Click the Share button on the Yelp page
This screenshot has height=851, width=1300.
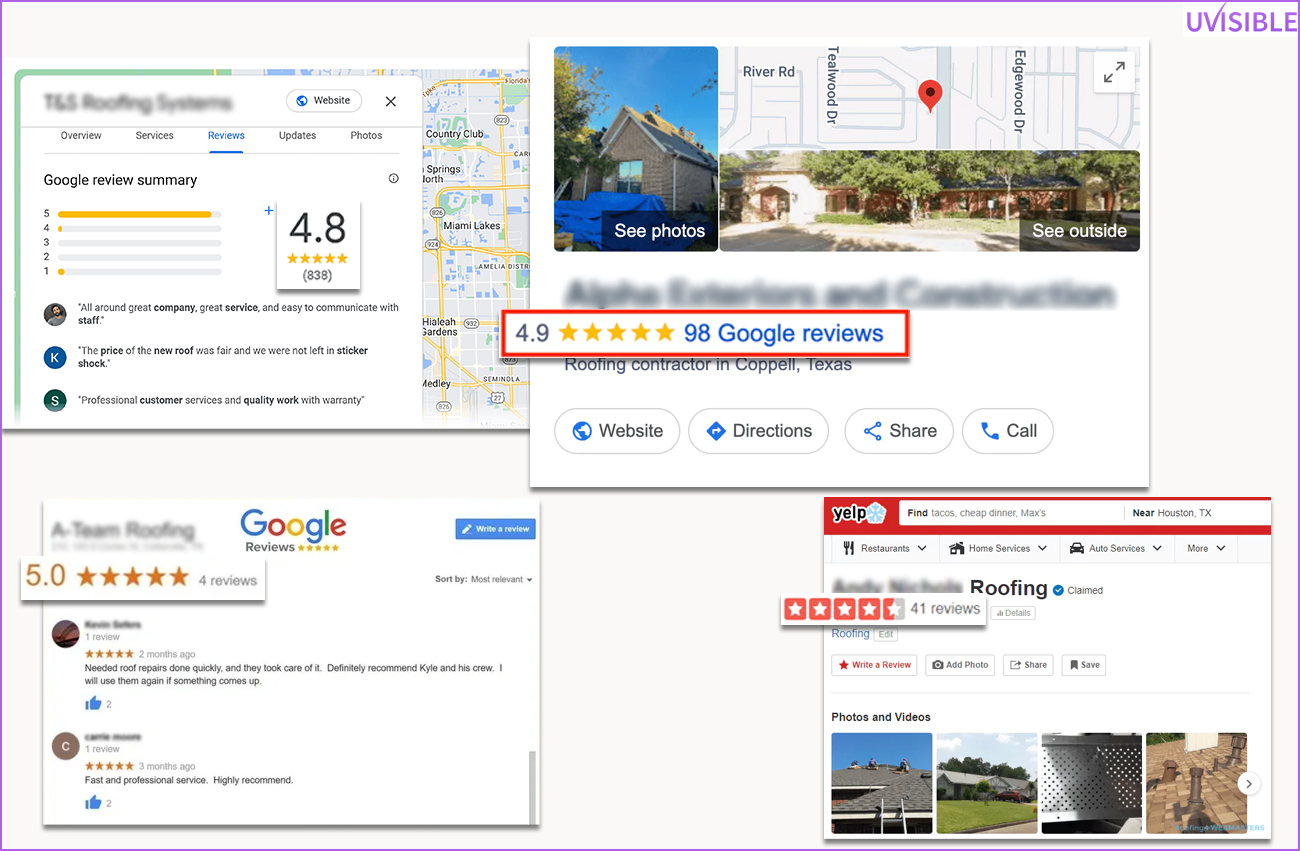tap(1028, 665)
